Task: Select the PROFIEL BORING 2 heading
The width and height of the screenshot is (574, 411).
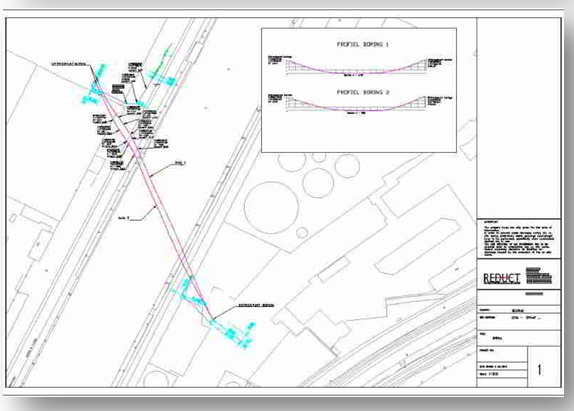Action: click(363, 92)
